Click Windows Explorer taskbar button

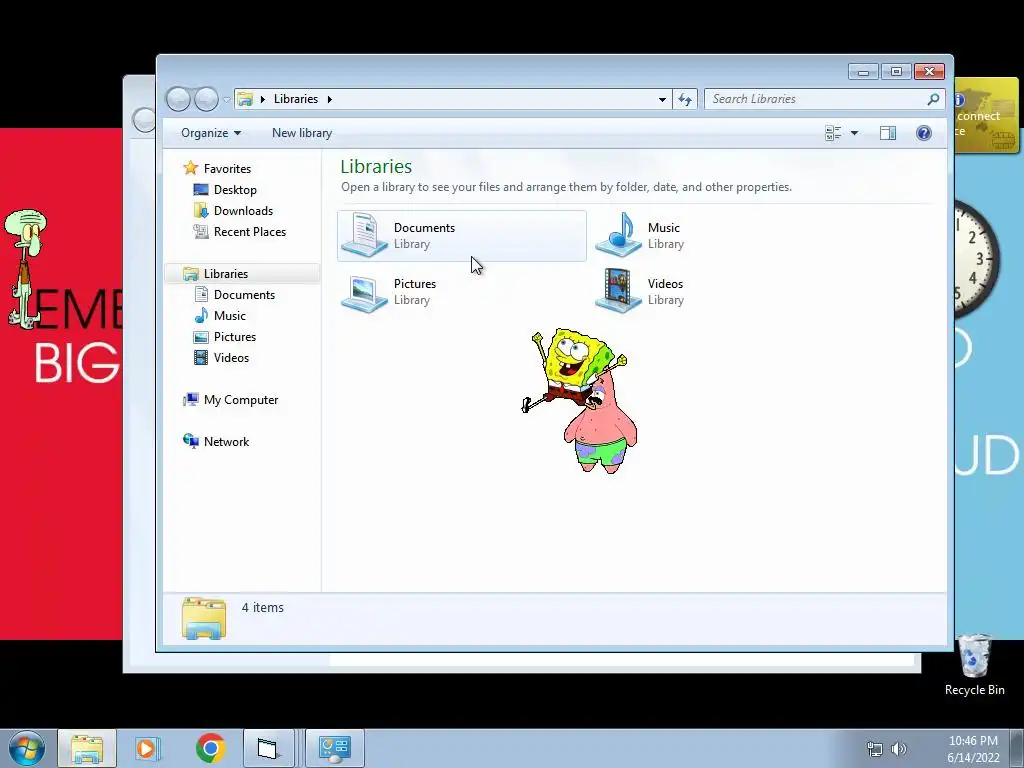87,748
